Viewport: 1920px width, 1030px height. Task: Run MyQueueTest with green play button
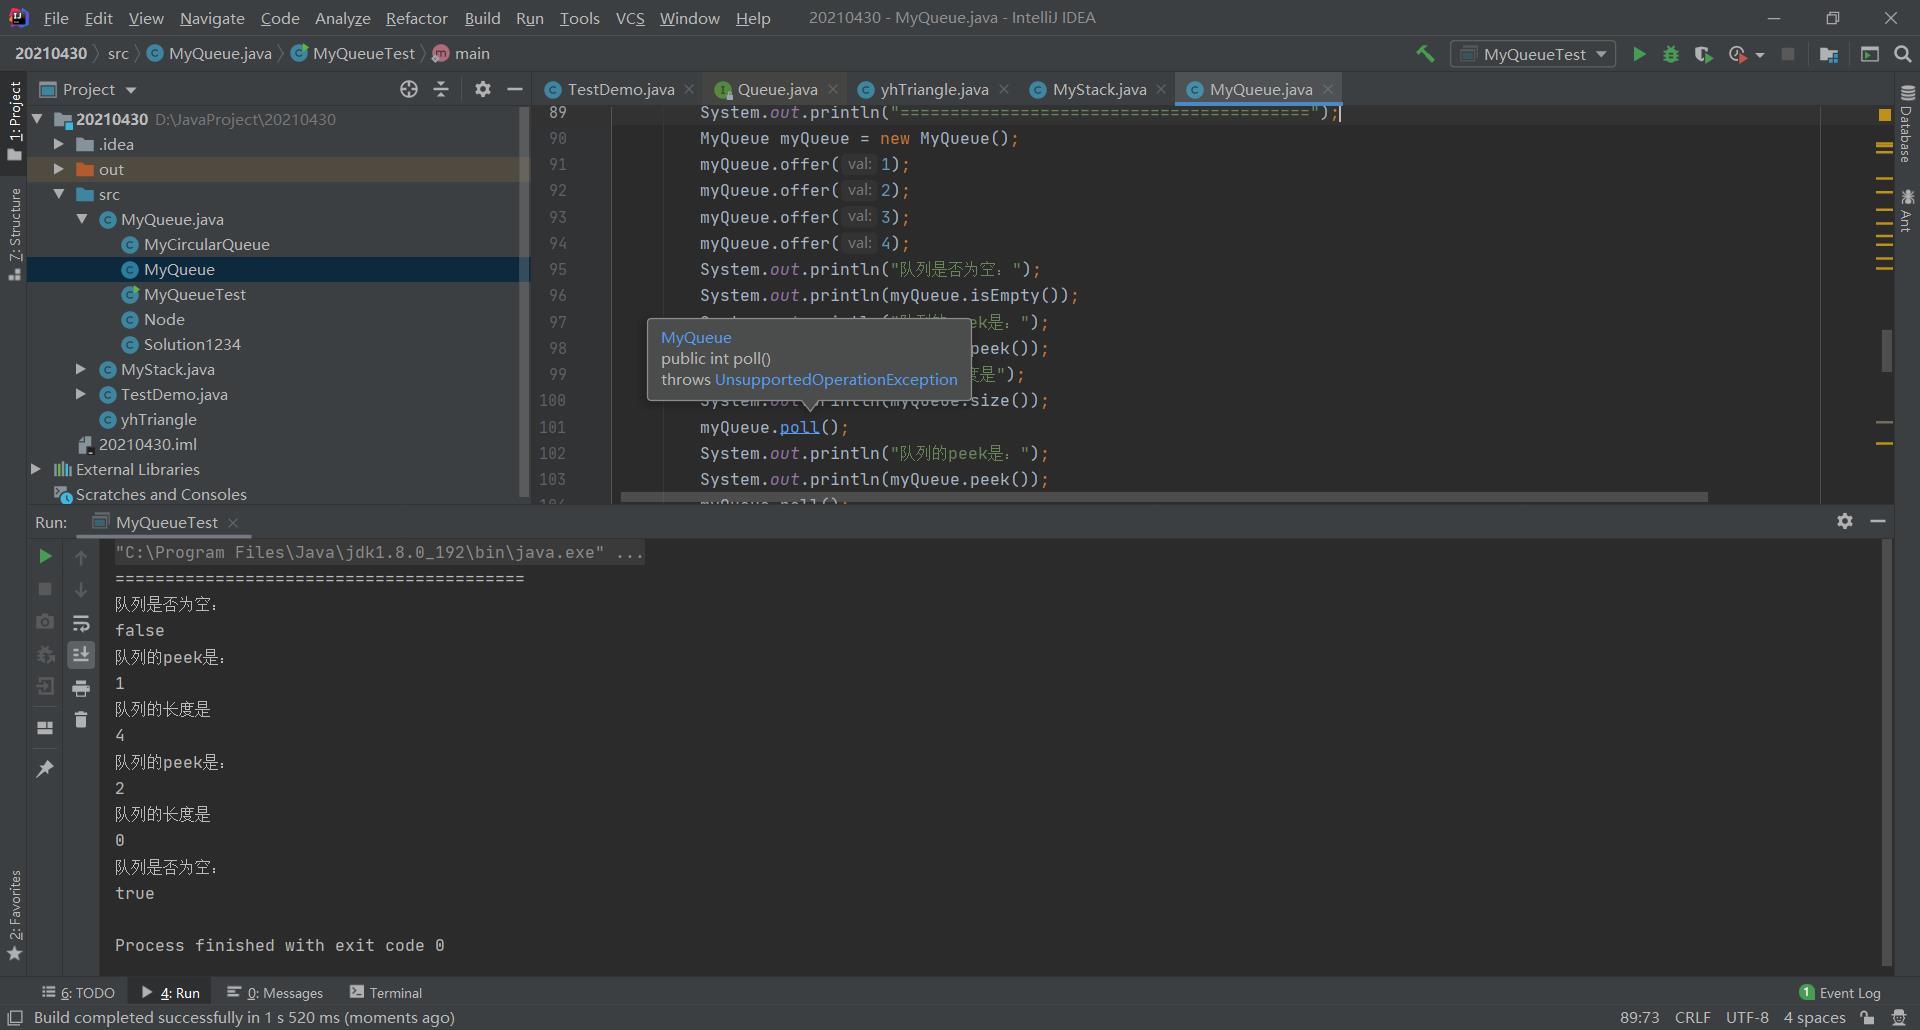1639,54
